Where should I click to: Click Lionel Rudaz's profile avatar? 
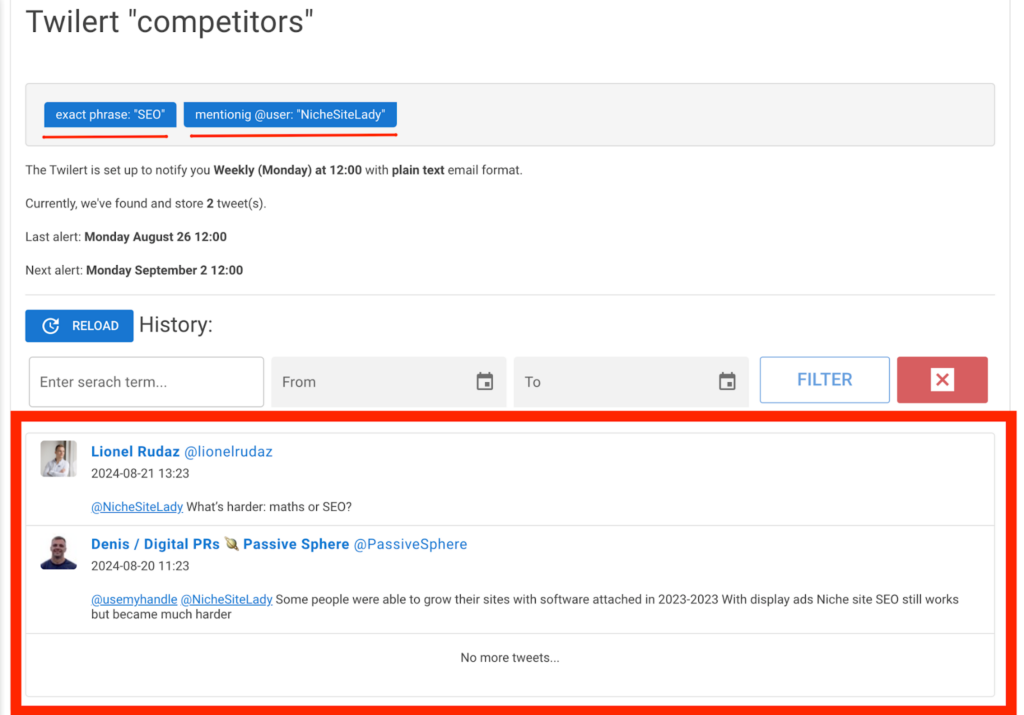tap(59, 459)
